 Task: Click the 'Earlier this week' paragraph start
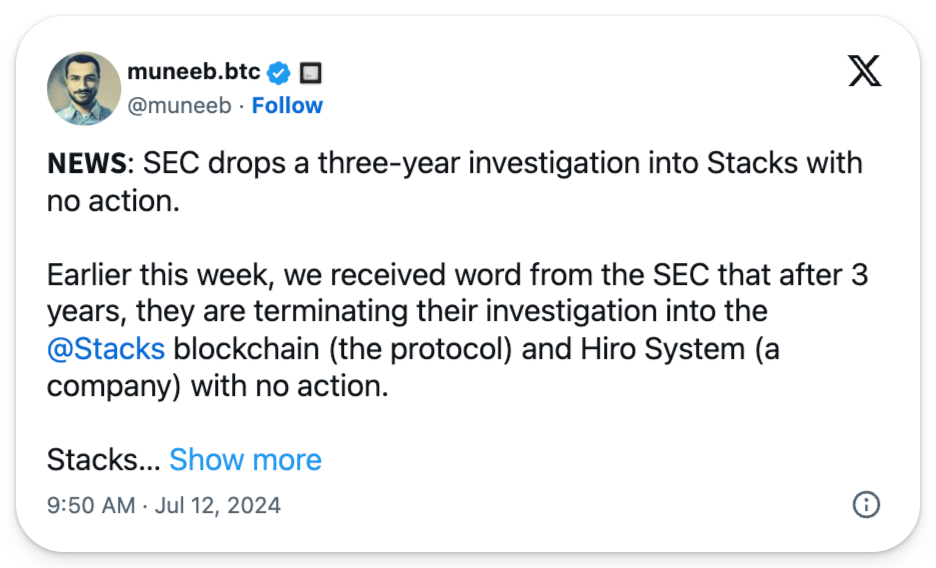click(147, 272)
